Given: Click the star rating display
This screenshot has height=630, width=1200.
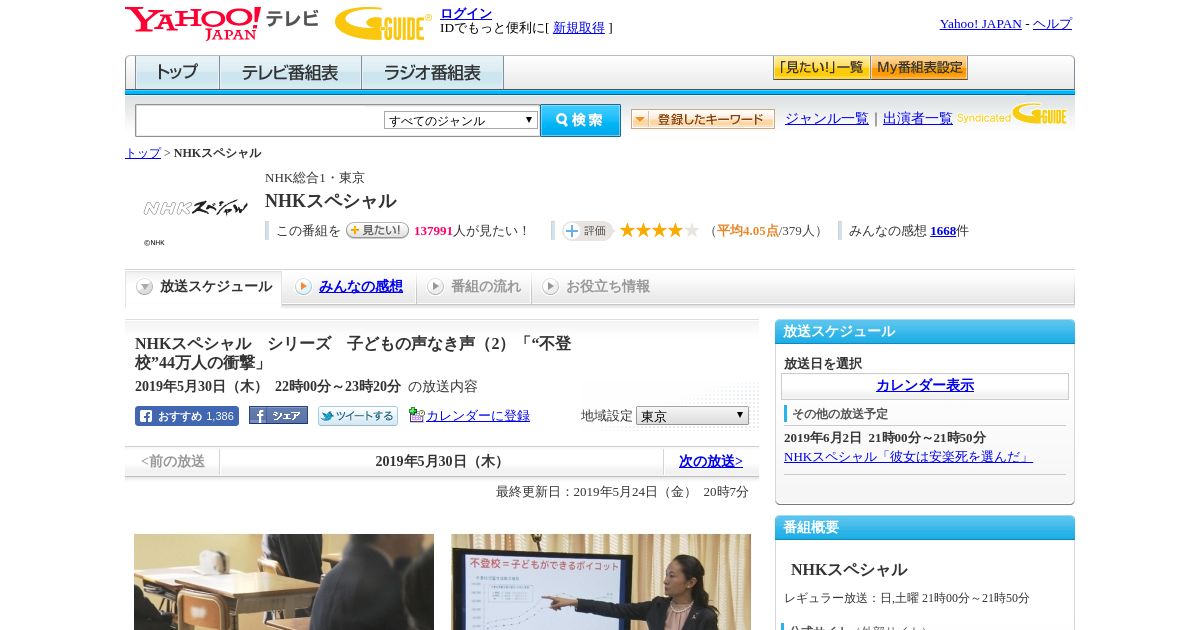Looking at the screenshot, I should point(659,231).
